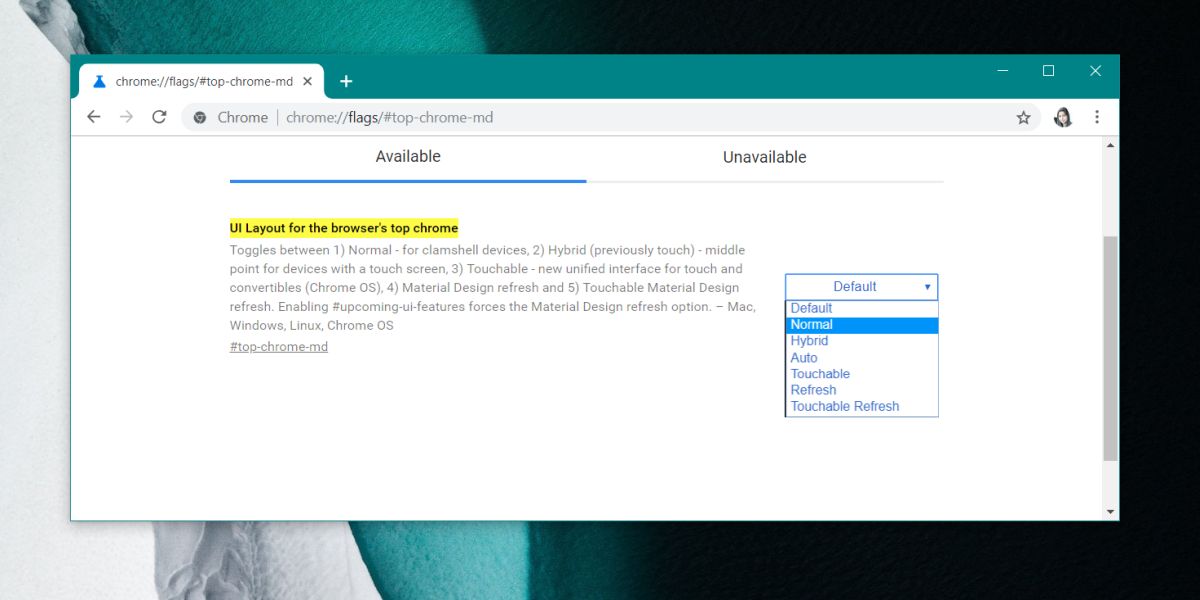Select the Touchable Refresh option
Image resolution: width=1200 pixels, height=600 pixels.
pyautogui.click(x=862, y=406)
